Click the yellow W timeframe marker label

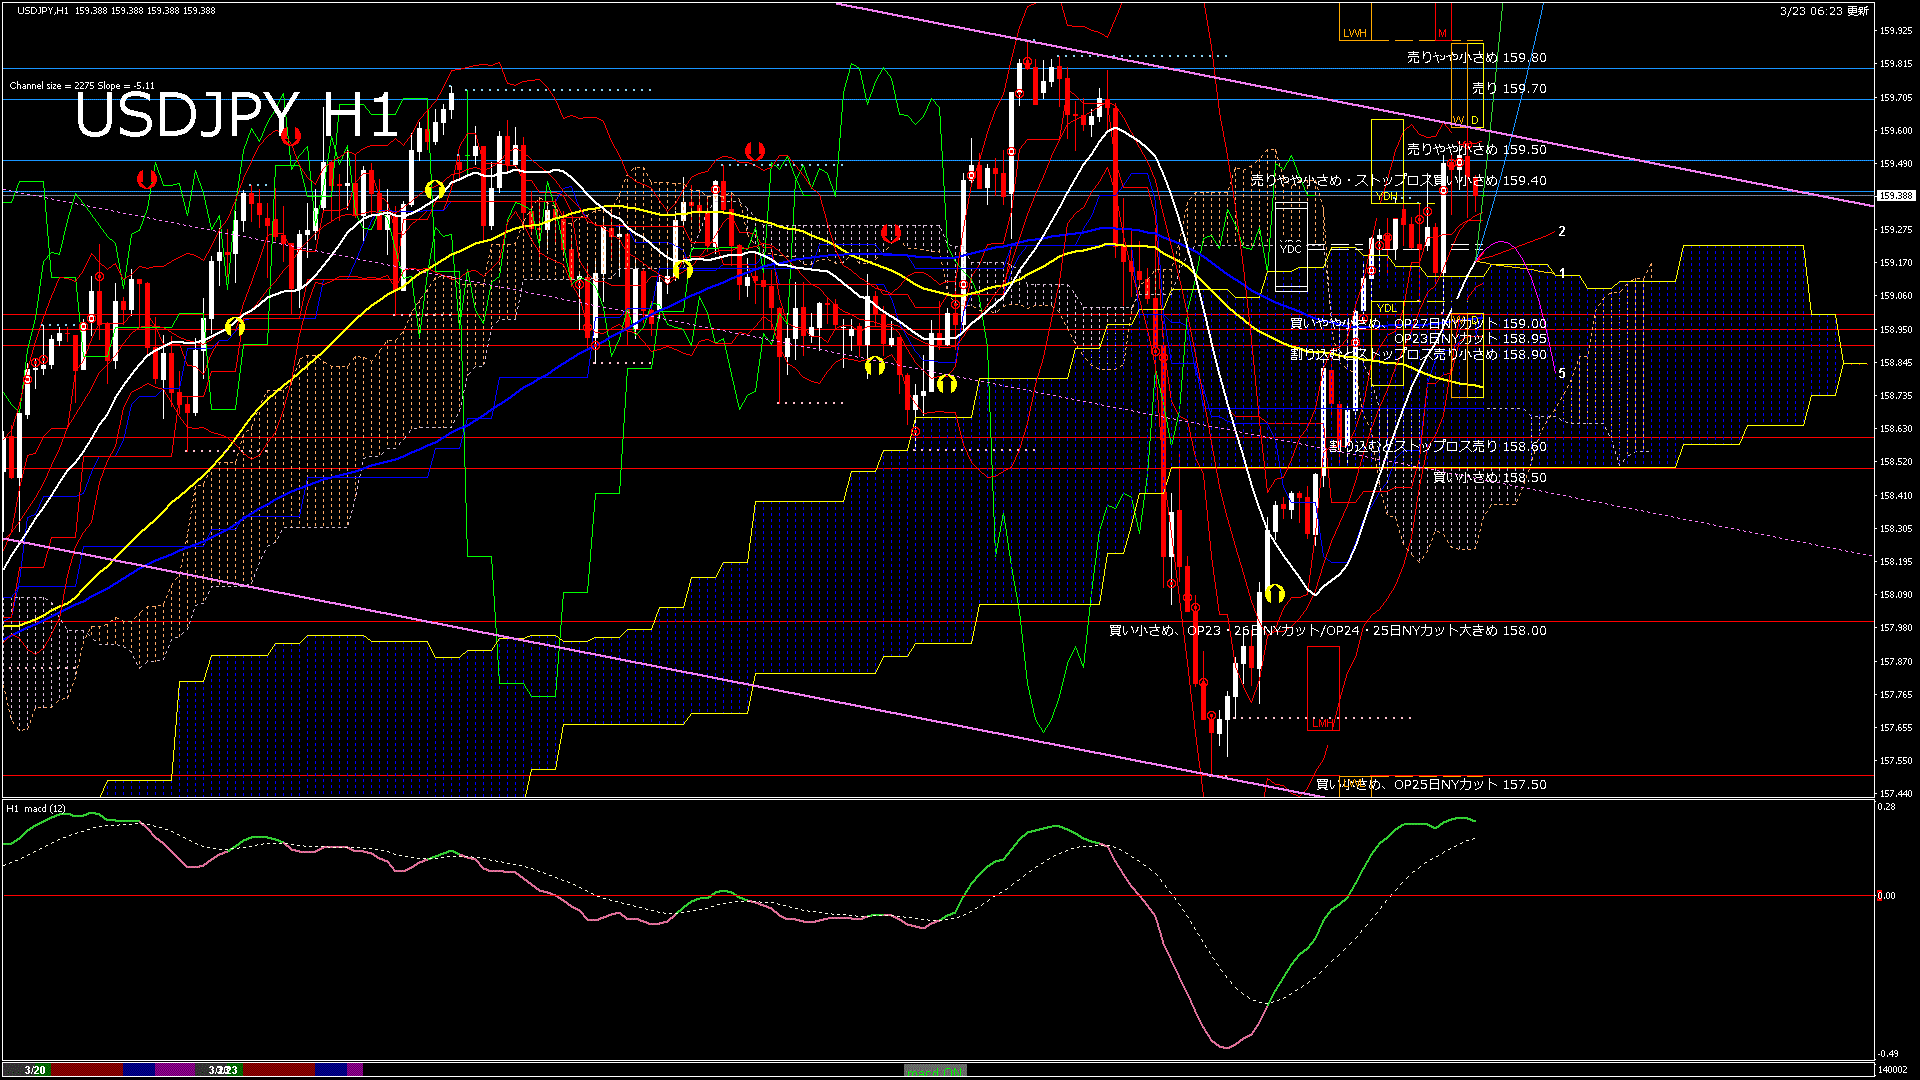click(x=1457, y=120)
